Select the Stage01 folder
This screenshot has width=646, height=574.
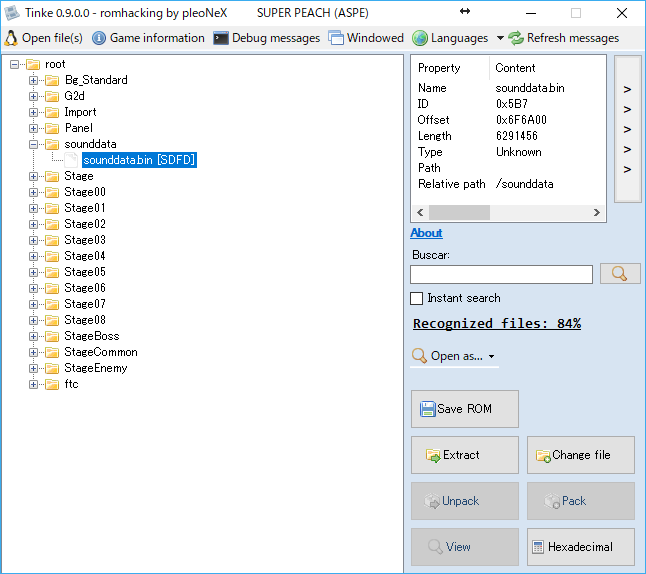point(85,208)
